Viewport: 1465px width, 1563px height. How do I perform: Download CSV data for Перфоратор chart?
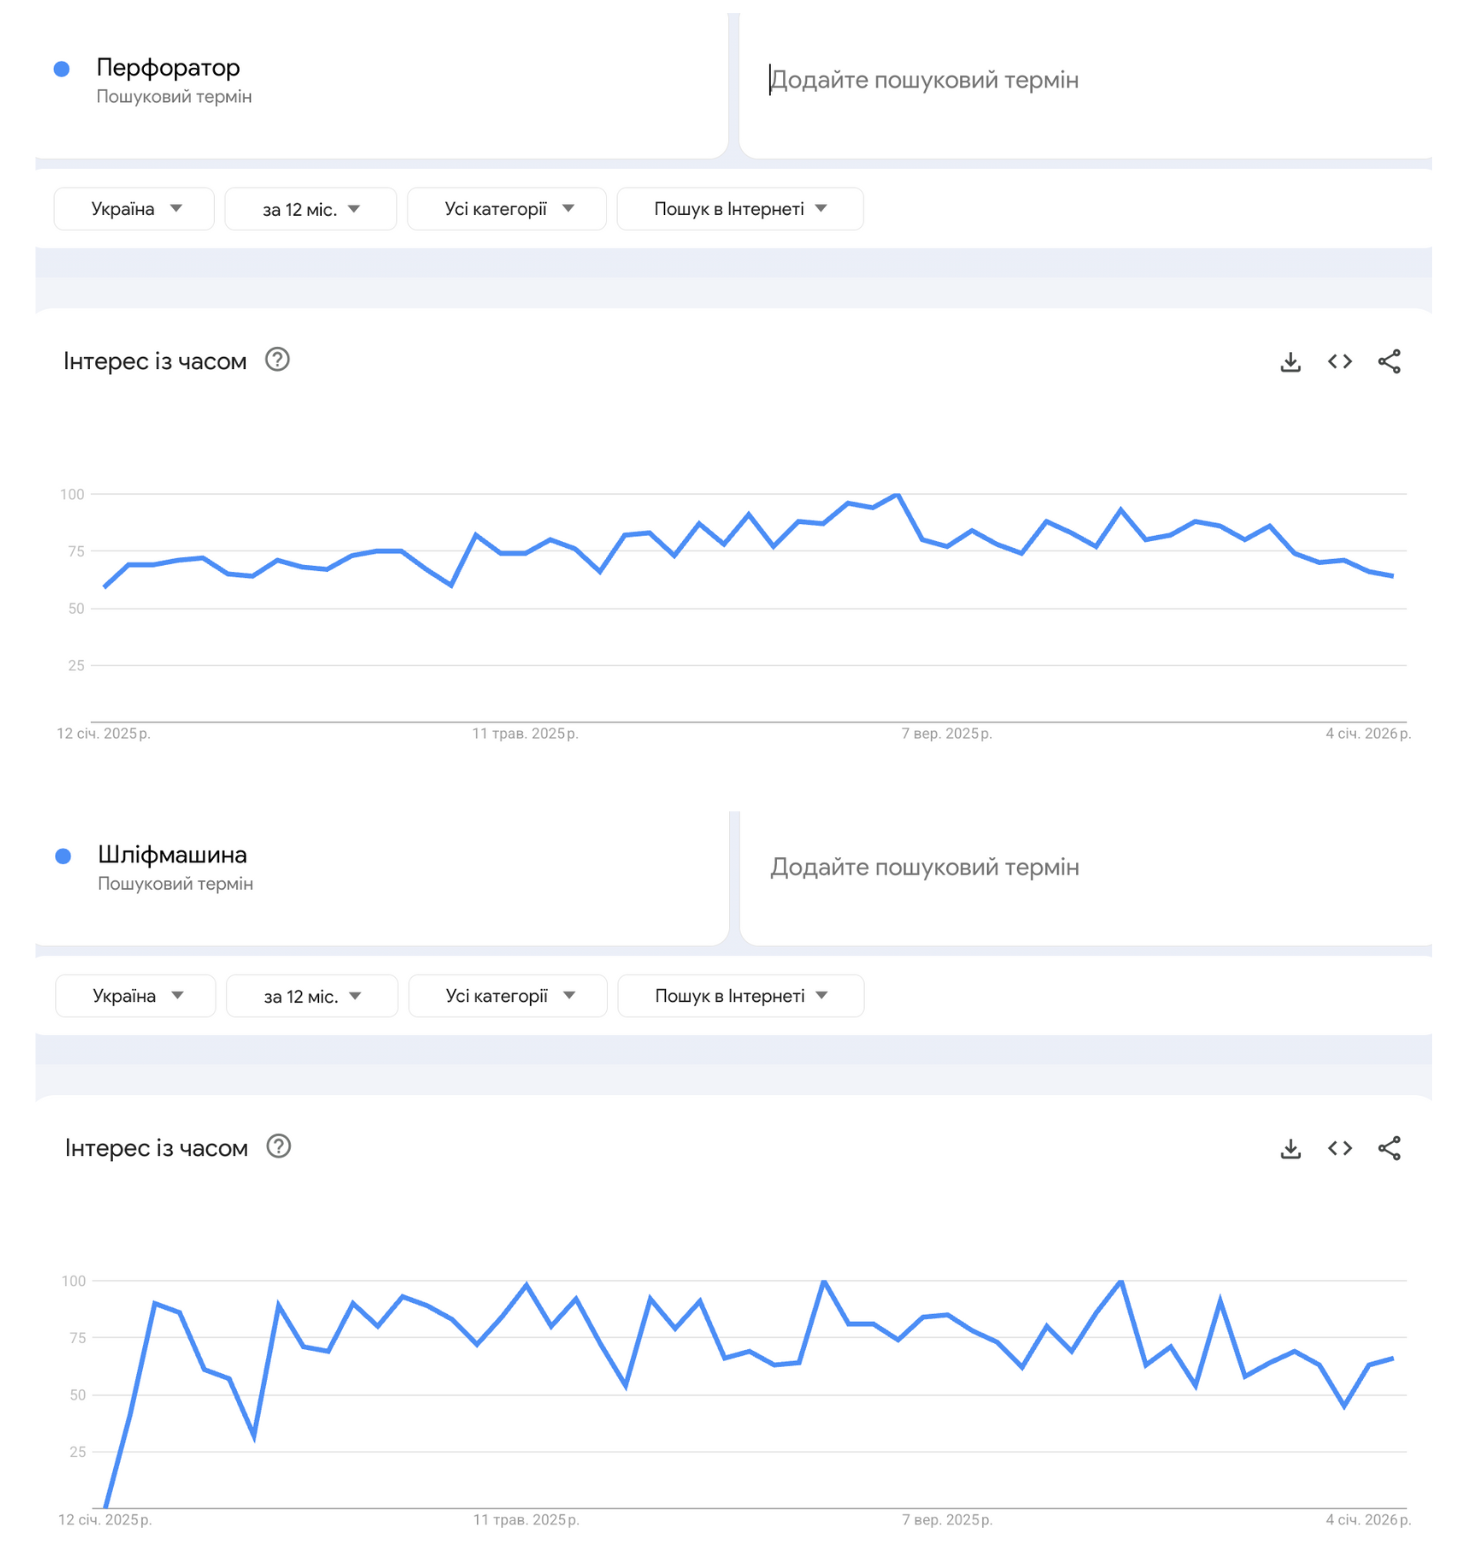point(1290,361)
